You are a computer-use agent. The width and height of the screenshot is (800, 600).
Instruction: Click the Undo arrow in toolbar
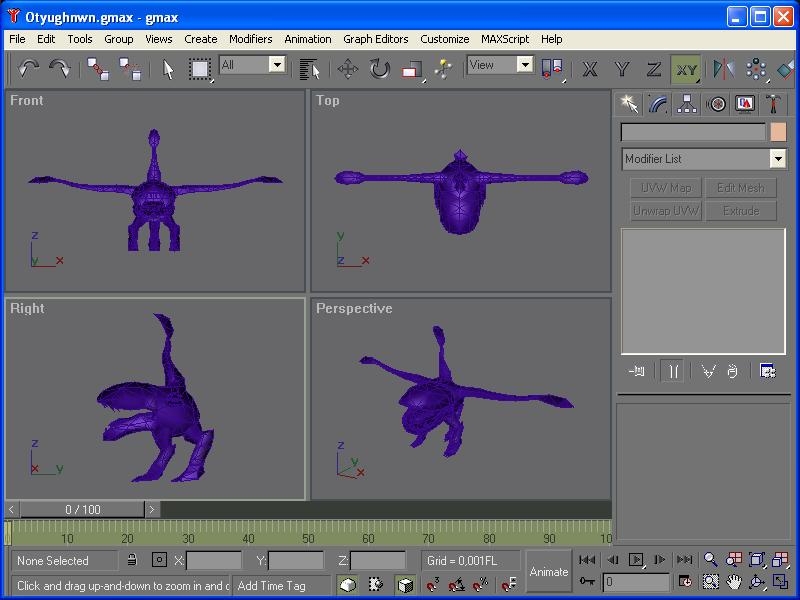click(x=28, y=69)
